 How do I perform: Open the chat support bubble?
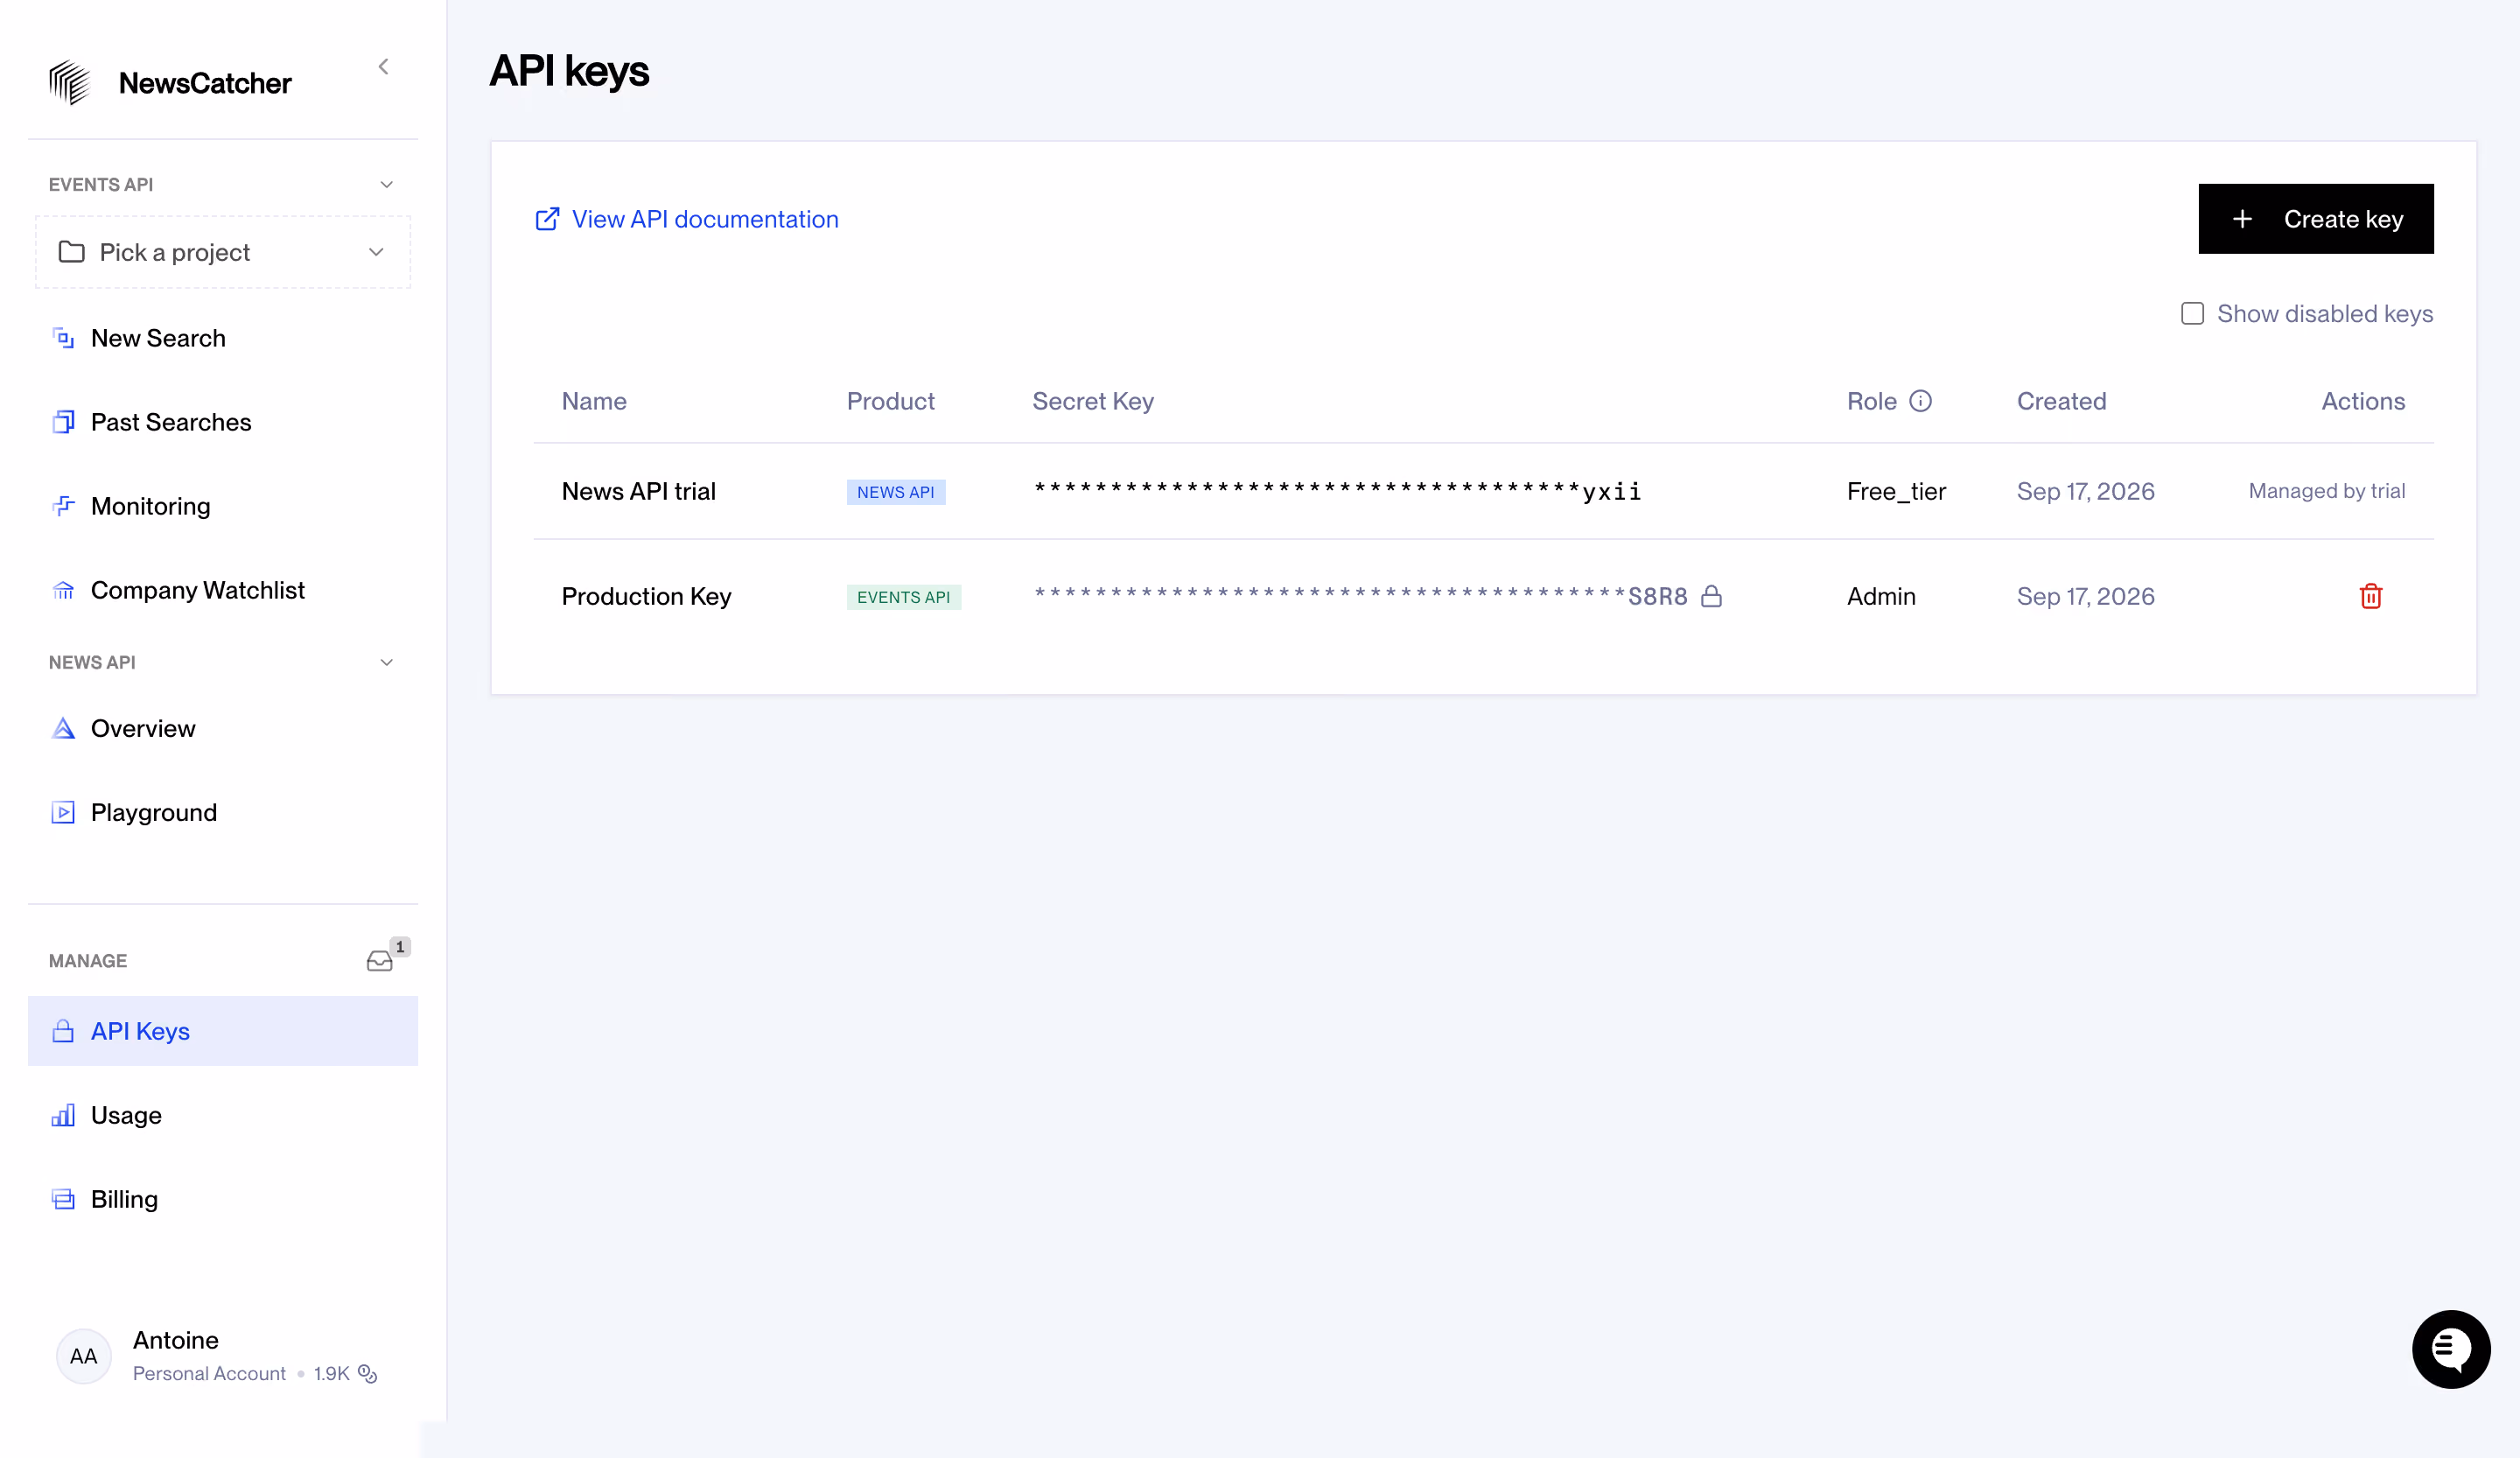coord(2451,1349)
